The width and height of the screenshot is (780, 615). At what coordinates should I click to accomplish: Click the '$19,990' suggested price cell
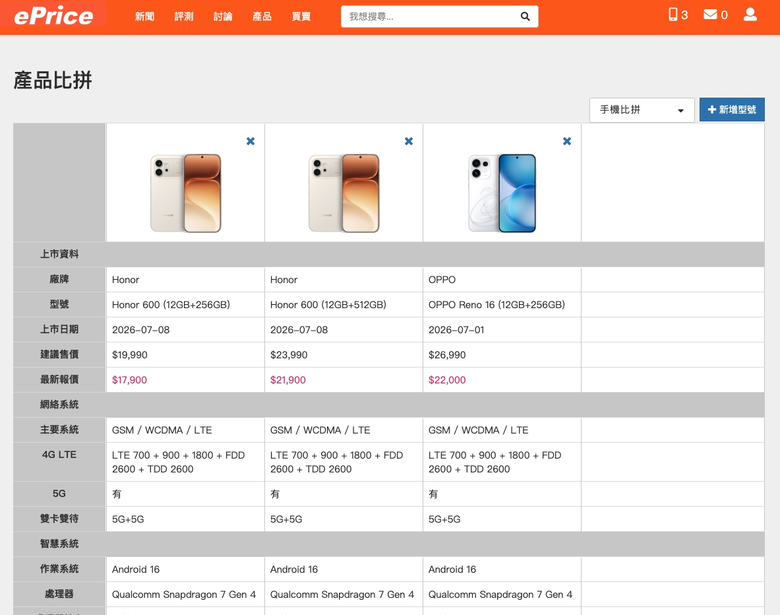[x=186, y=355]
